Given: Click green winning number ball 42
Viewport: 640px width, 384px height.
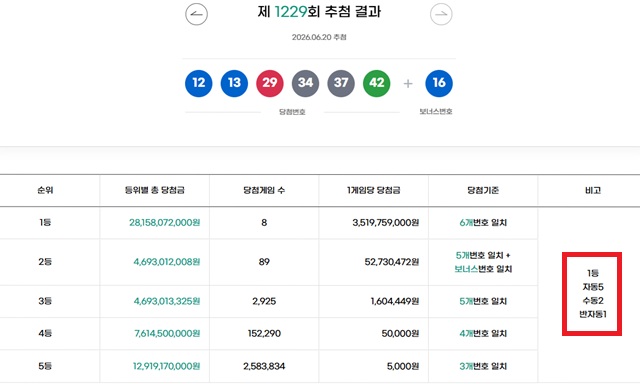Looking at the screenshot, I should 377,83.
